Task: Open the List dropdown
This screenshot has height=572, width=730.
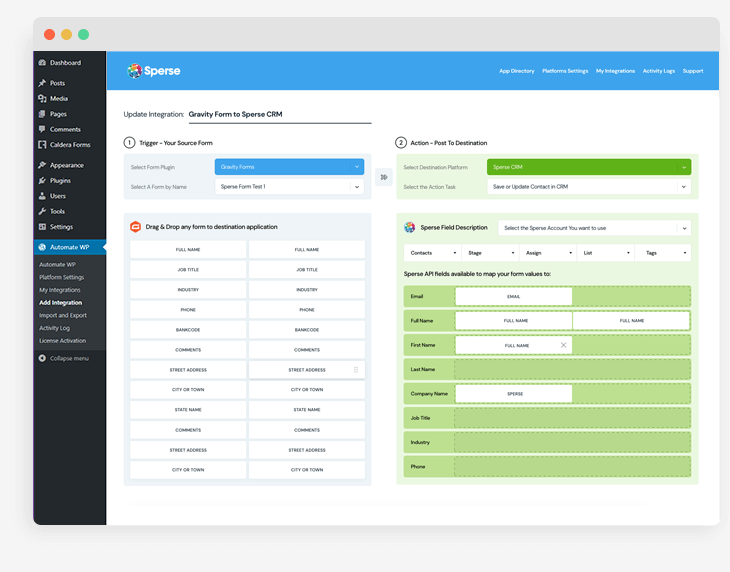Action: tap(606, 253)
